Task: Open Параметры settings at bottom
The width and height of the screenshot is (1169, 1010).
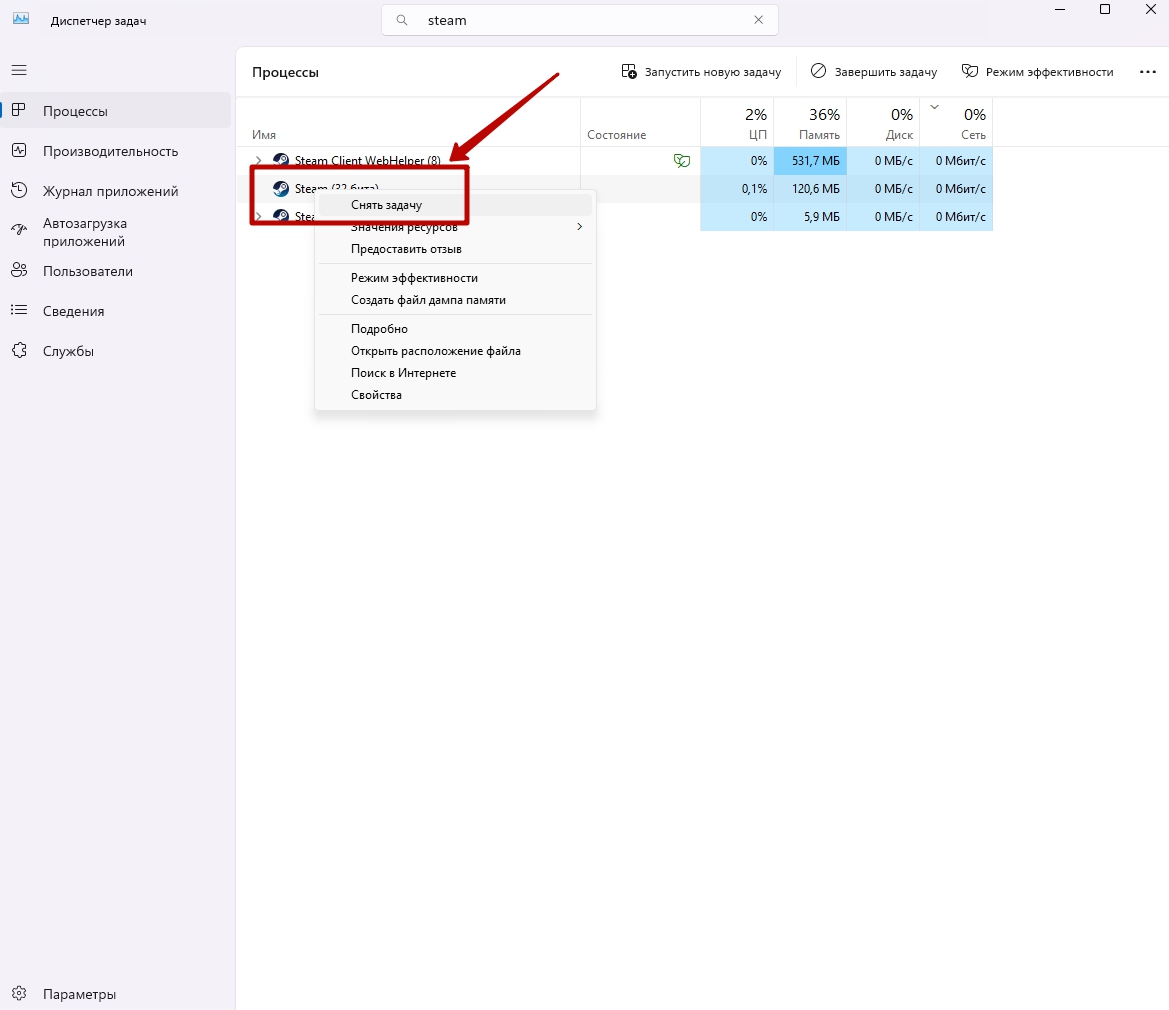Action: point(116,994)
